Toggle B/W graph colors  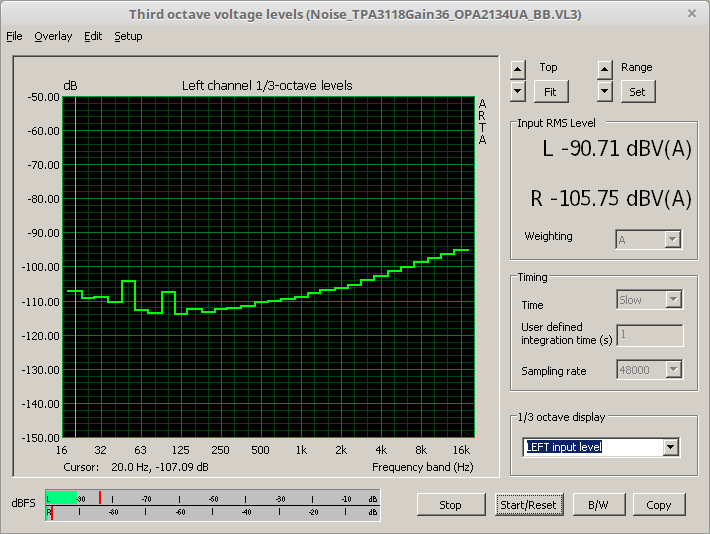coord(598,505)
